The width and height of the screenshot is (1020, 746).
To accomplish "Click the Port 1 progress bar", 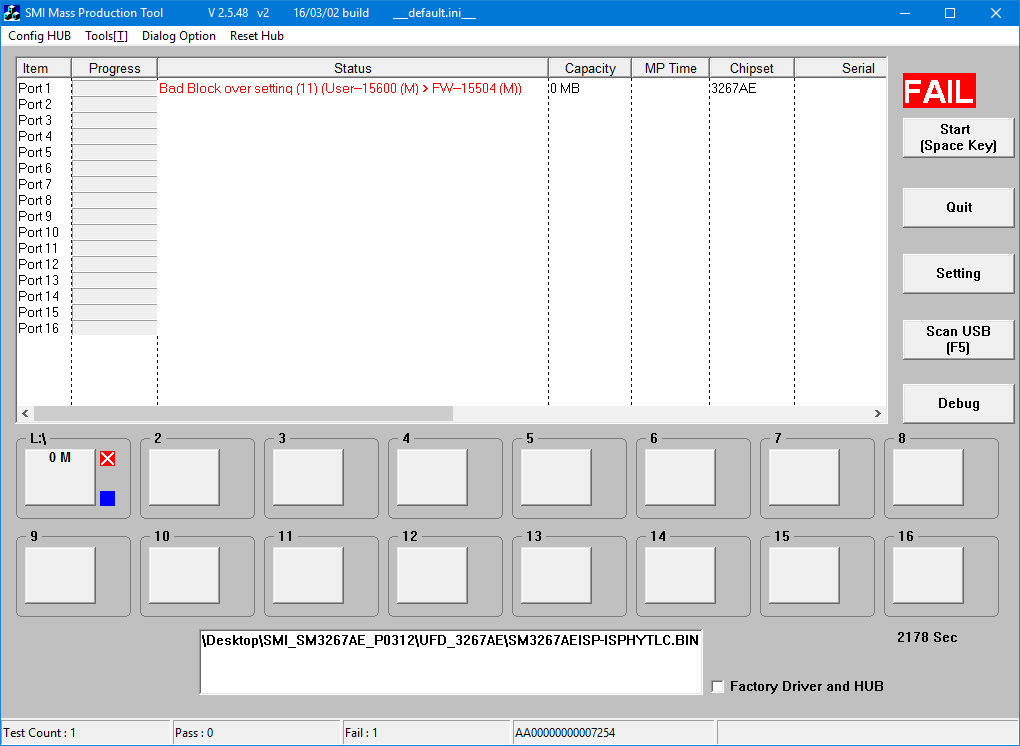I will (x=114, y=88).
